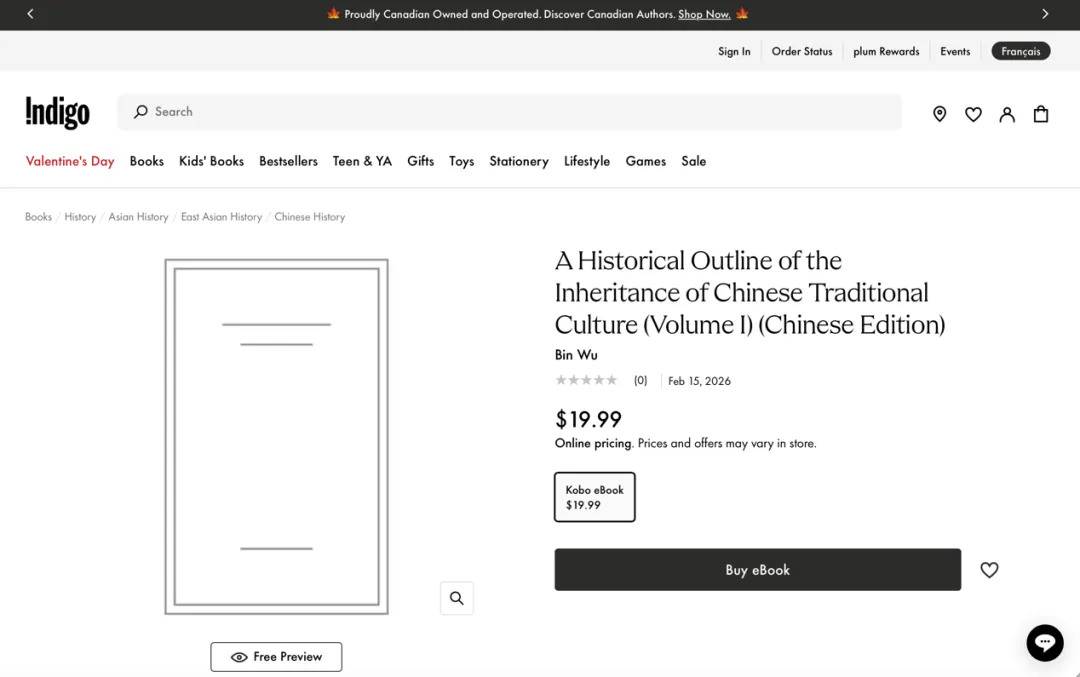Open the Bestsellers menu
The height and width of the screenshot is (677, 1080).
(288, 161)
